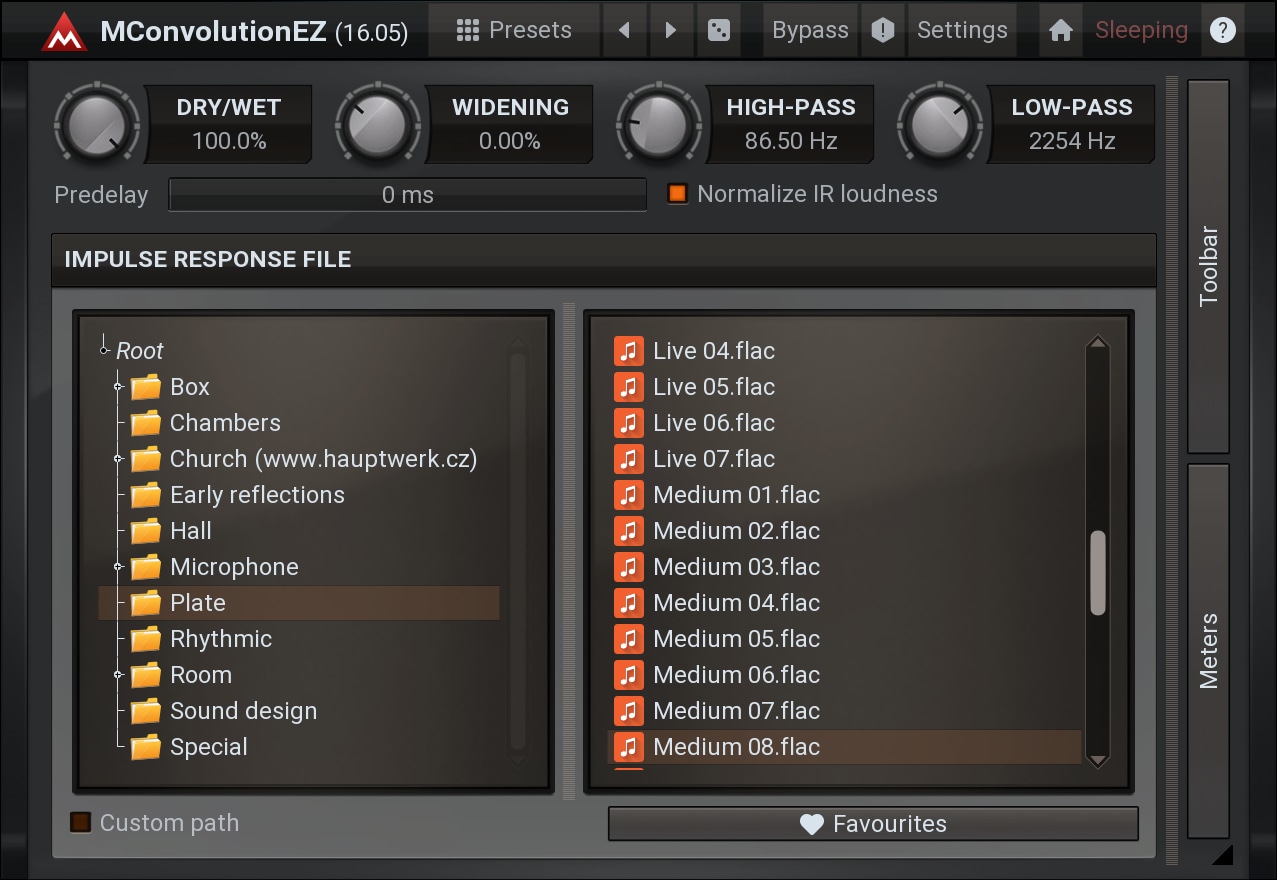Toggle the Bypass button
This screenshot has width=1277, height=880.
(x=810, y=30)
